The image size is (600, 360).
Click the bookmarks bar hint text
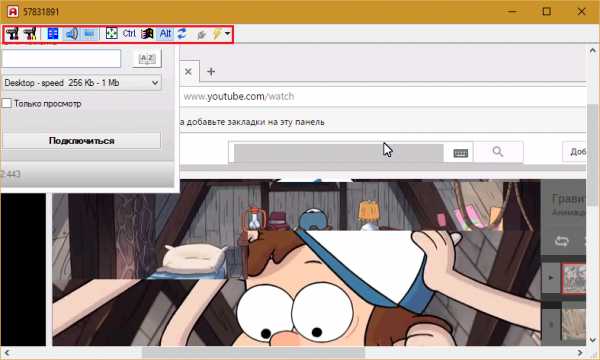click(252, 122)
